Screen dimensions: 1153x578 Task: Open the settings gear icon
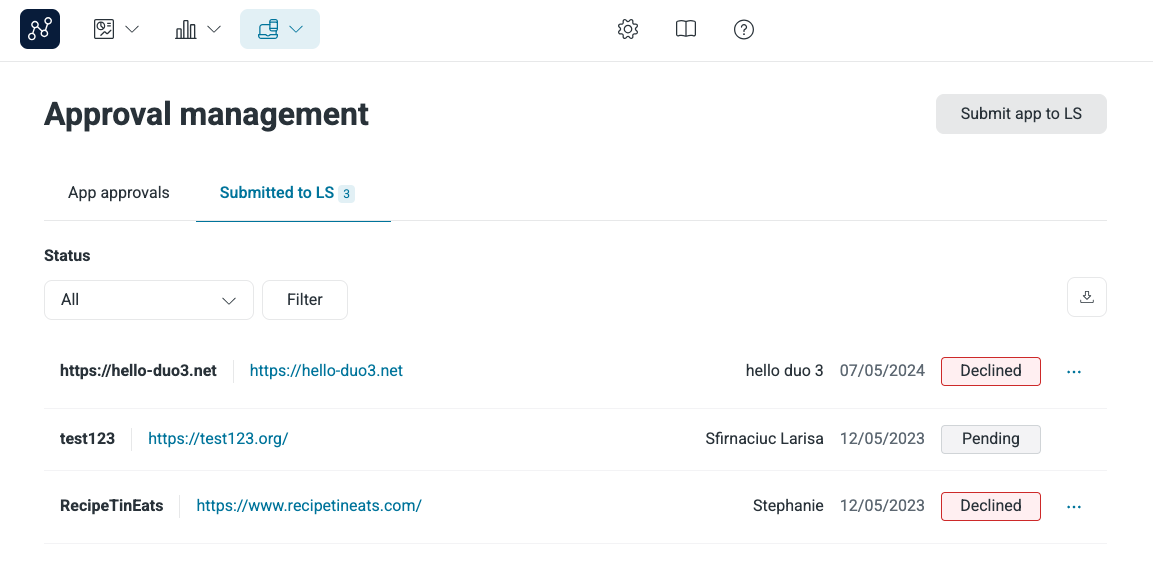tap(627, 29)
